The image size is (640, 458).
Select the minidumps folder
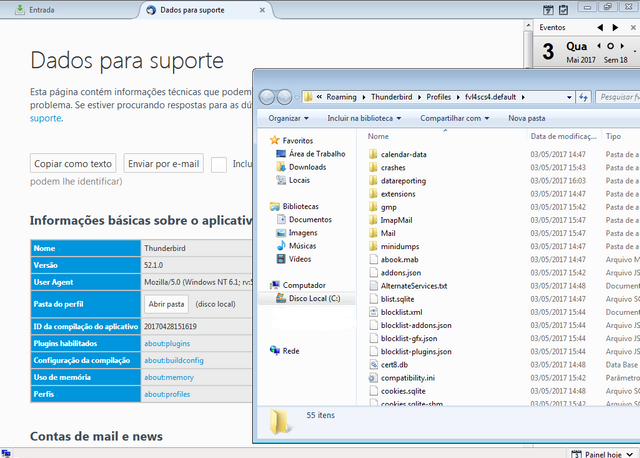(x=393, y=246)
